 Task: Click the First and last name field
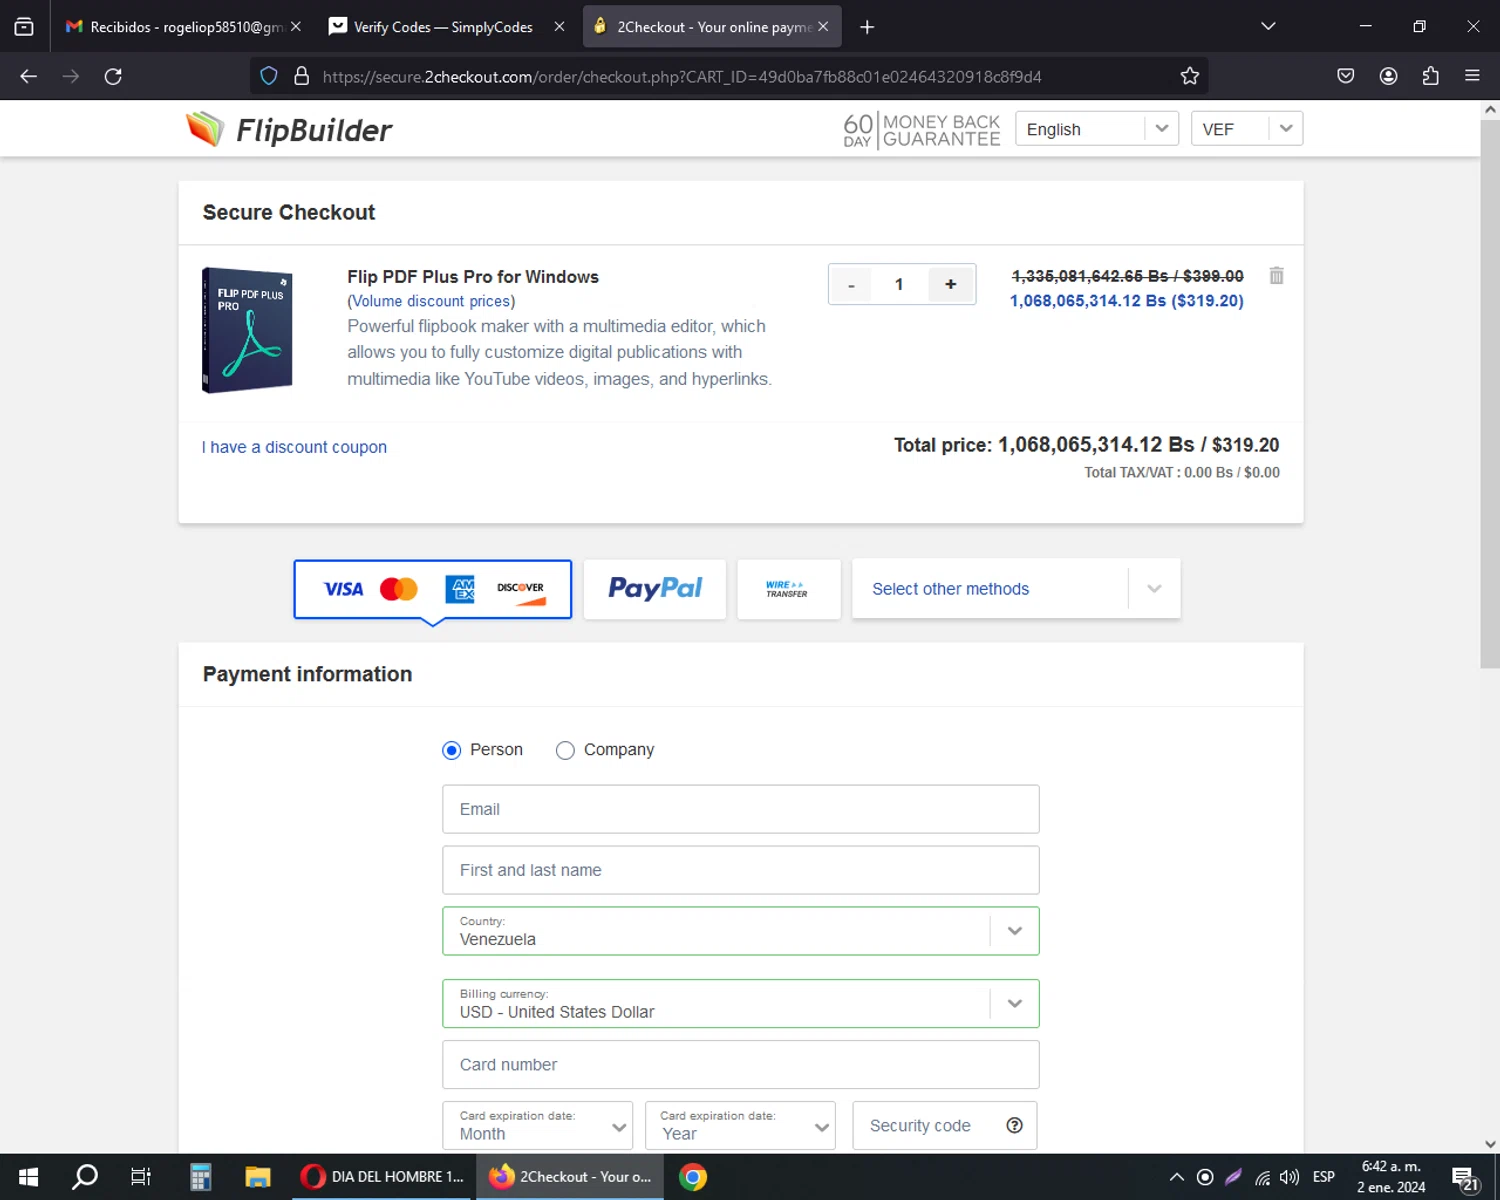(x=741, y=870)
